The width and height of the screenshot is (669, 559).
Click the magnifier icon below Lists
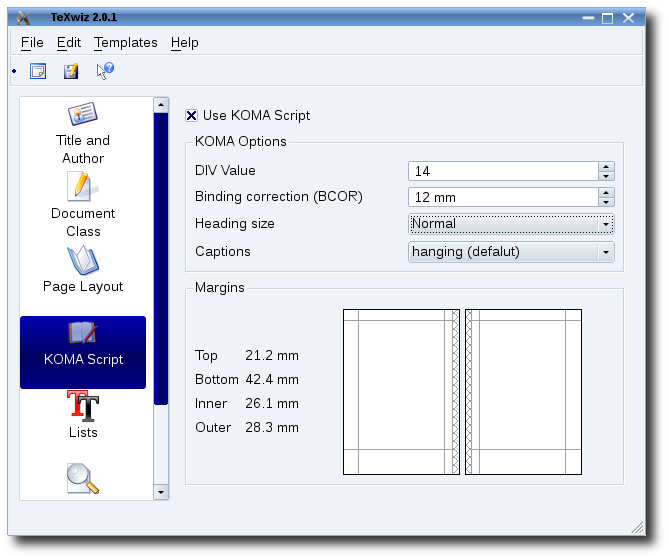[x=83, y=479]
